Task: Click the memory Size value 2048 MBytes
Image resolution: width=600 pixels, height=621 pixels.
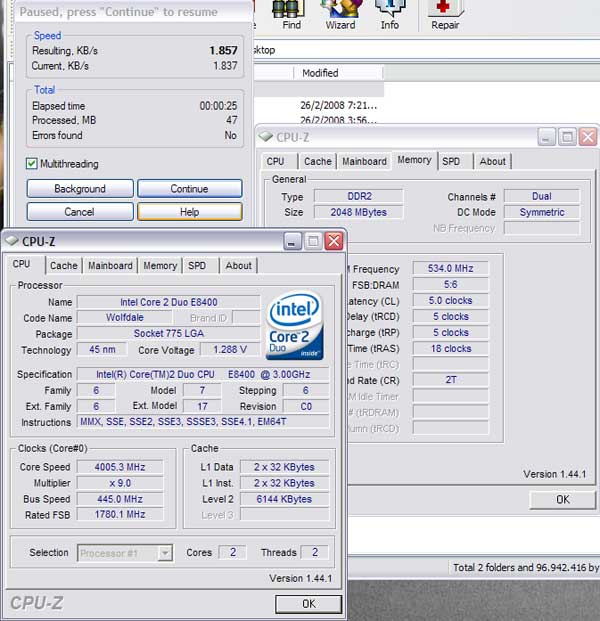Action: (359, 212)
